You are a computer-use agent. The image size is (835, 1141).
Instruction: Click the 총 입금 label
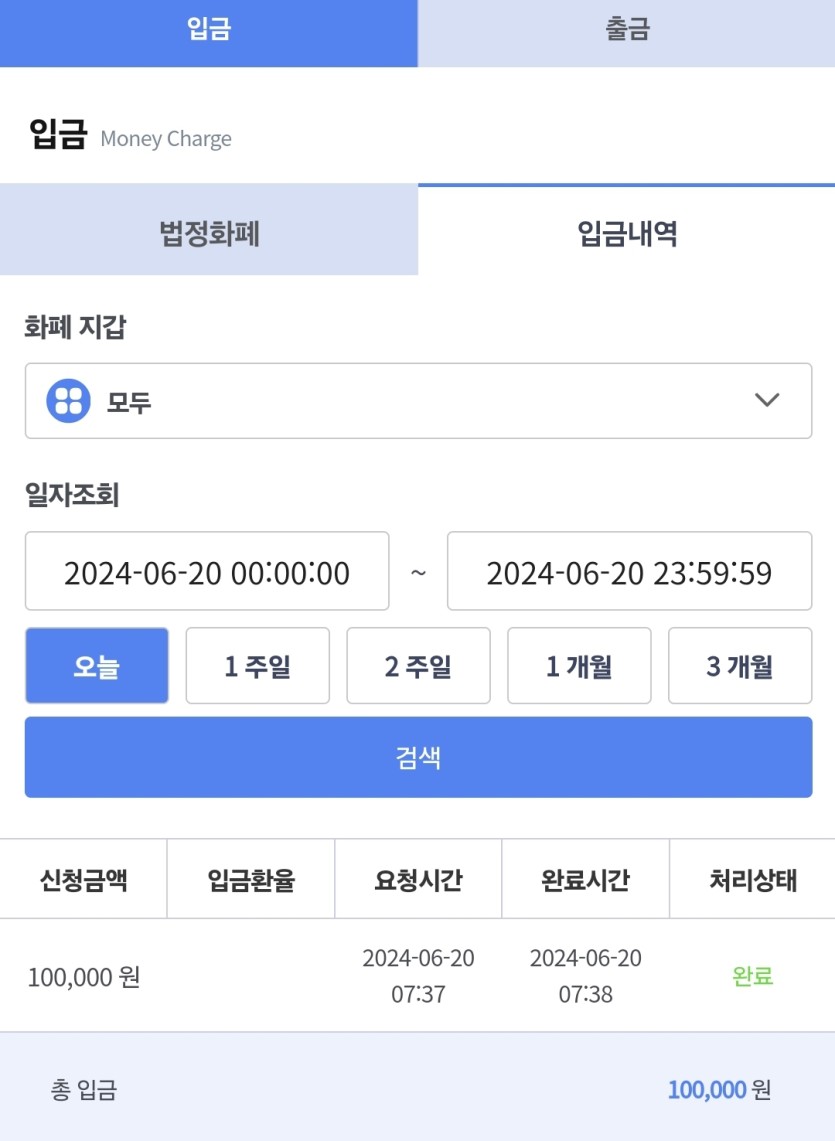pos(84,1089)
